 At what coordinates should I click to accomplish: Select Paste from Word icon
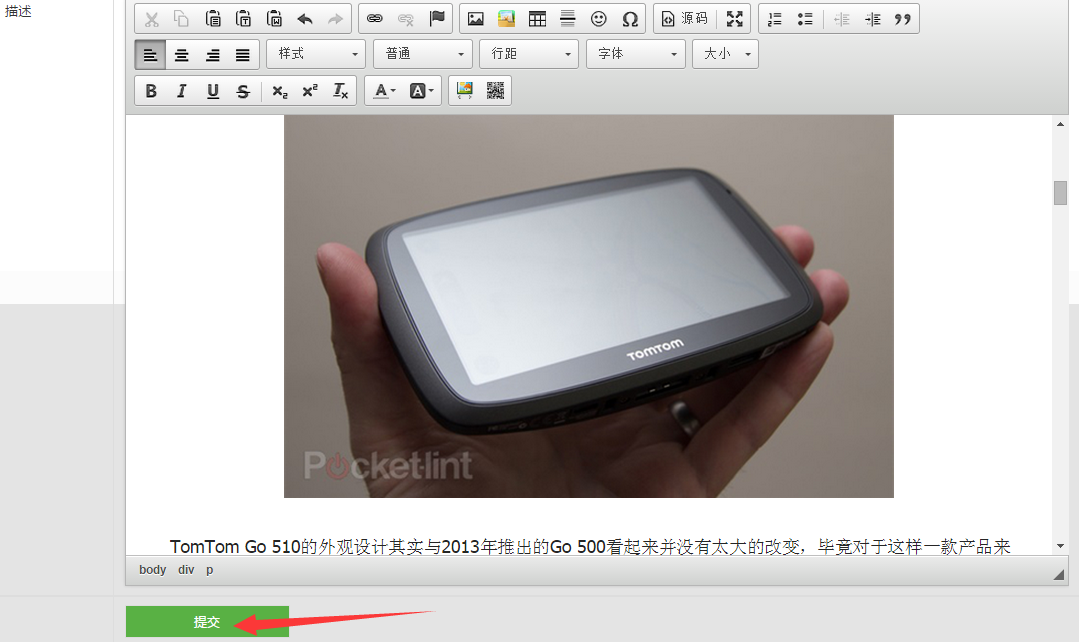(275, 19)
